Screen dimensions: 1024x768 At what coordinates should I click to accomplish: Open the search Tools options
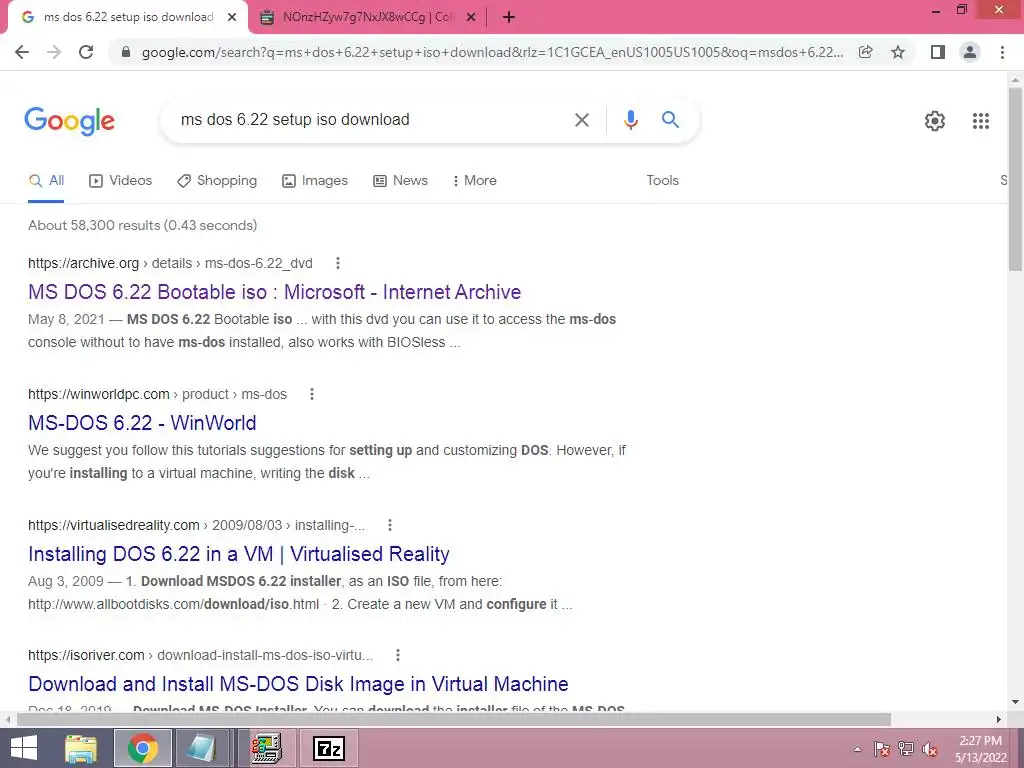pos(662,181)
